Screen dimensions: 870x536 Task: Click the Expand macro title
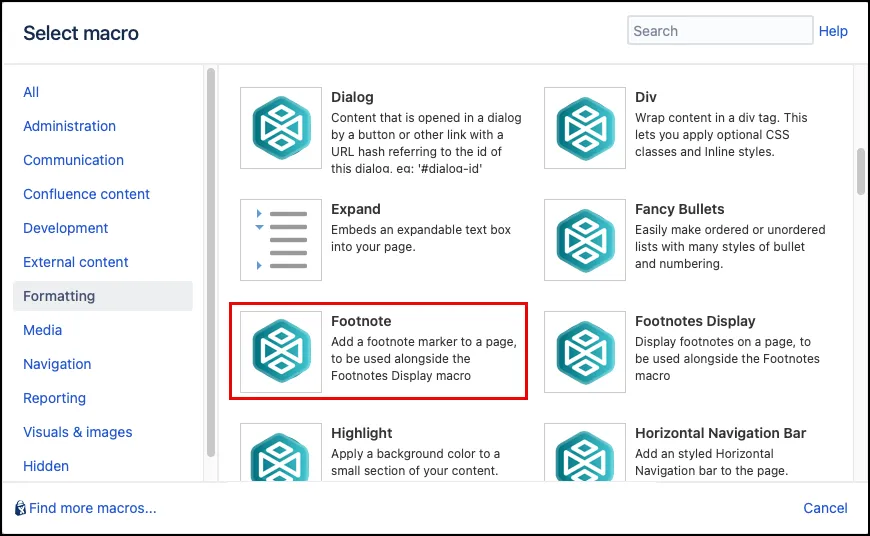pyautogui.click(x=356, y=209)
